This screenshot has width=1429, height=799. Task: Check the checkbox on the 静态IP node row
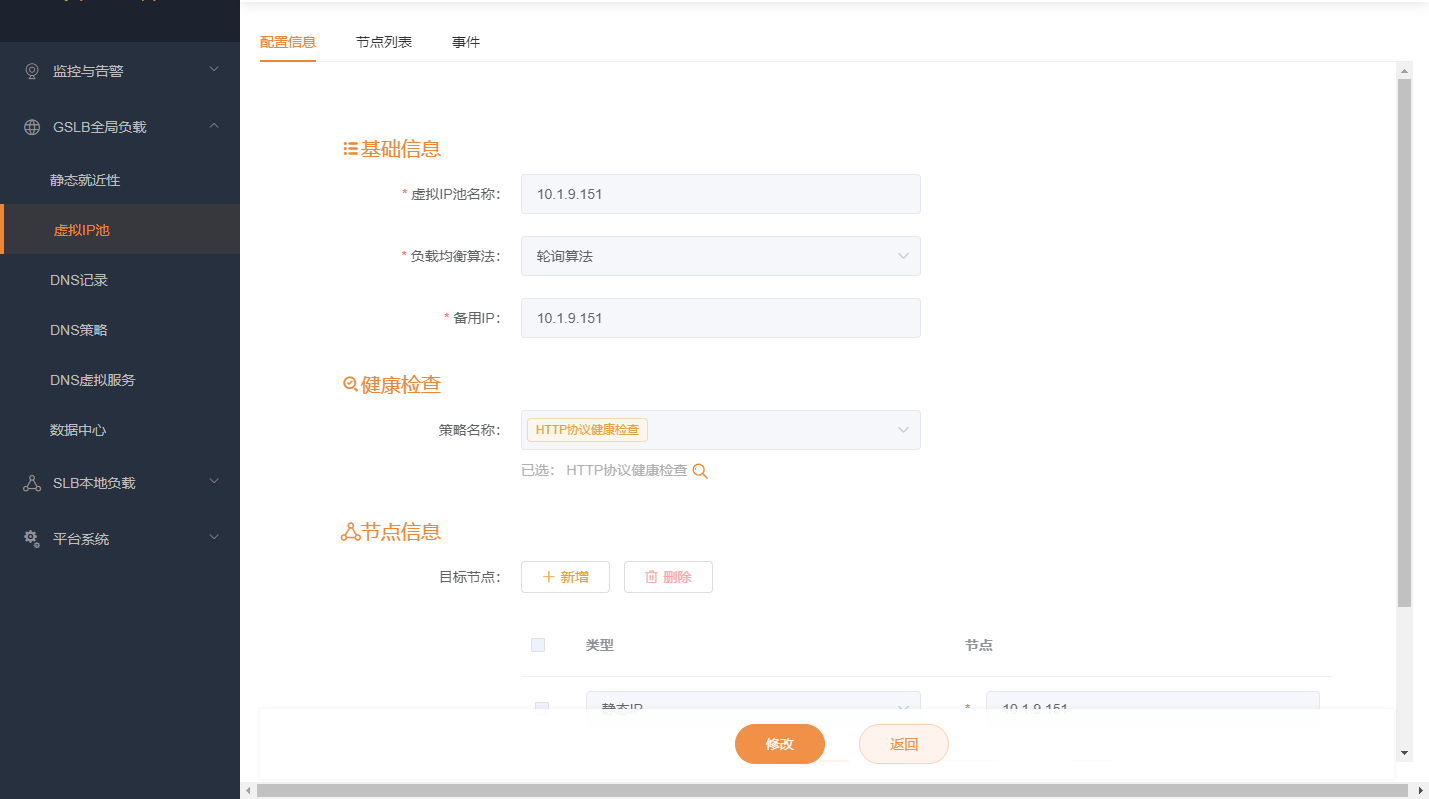tap(541, 708)
